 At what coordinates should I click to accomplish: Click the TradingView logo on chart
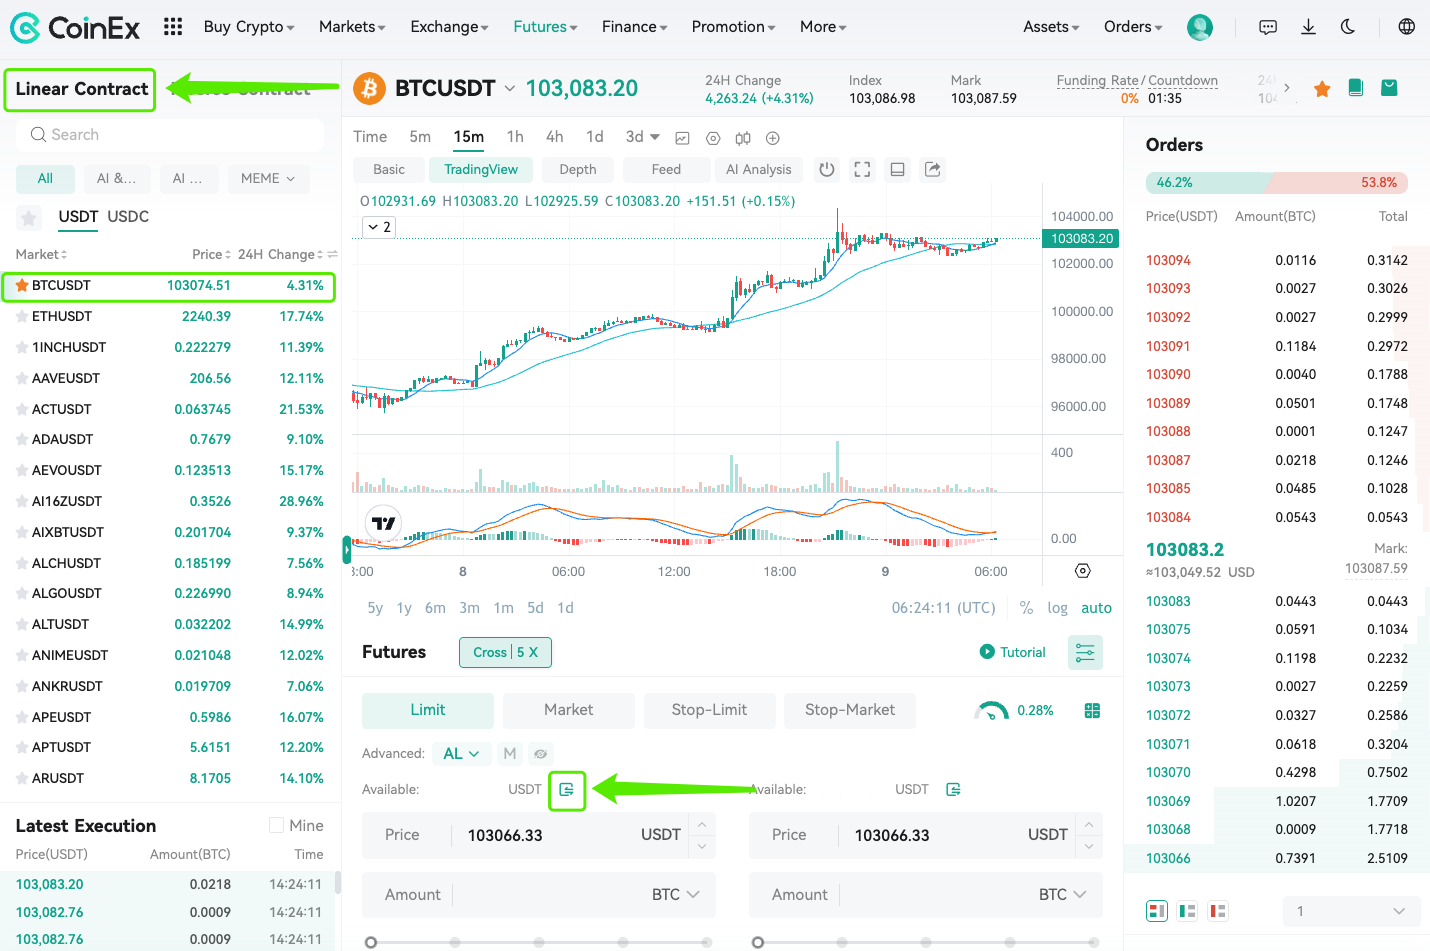tap(384, 523)
